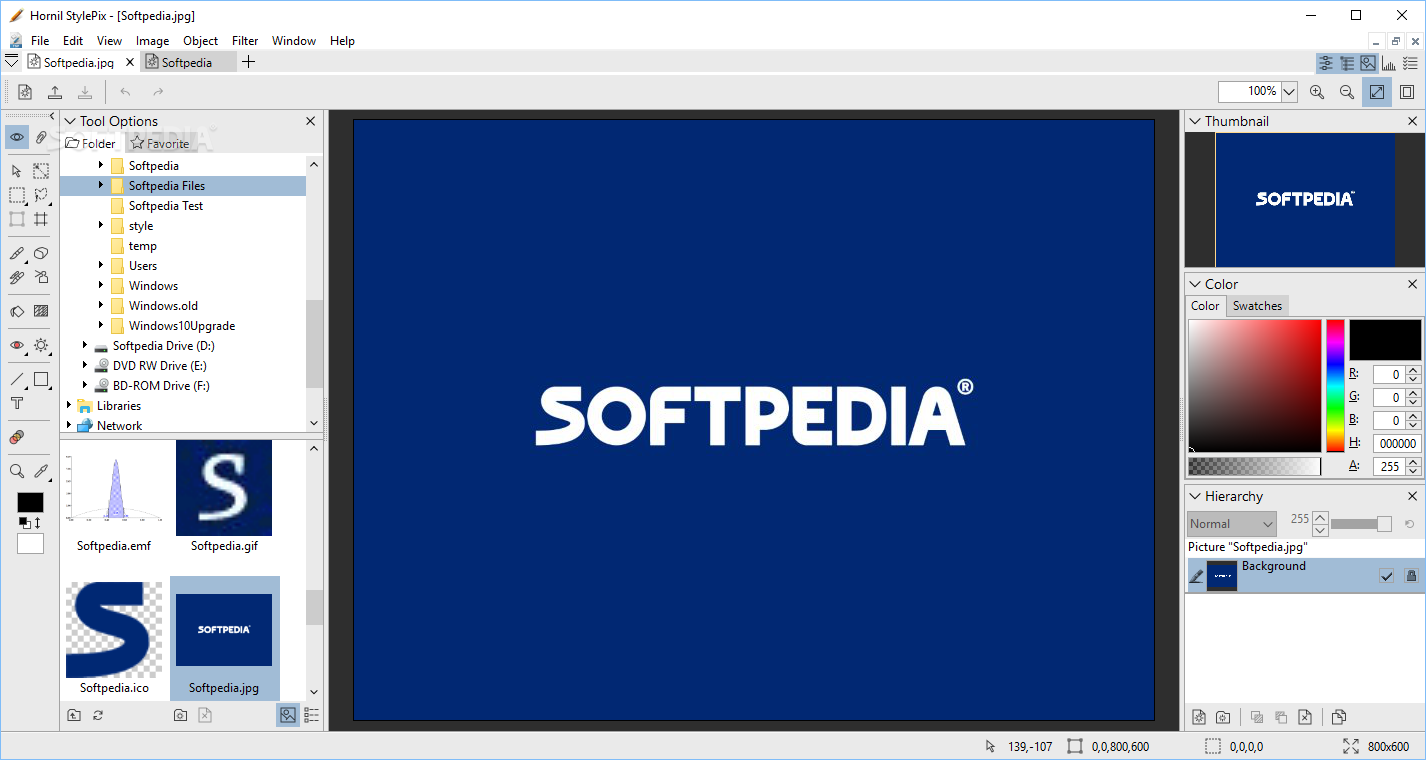Switch to the Softpedia document tab
This screenshot has width=1426, height=760.
tap(187, 62)
